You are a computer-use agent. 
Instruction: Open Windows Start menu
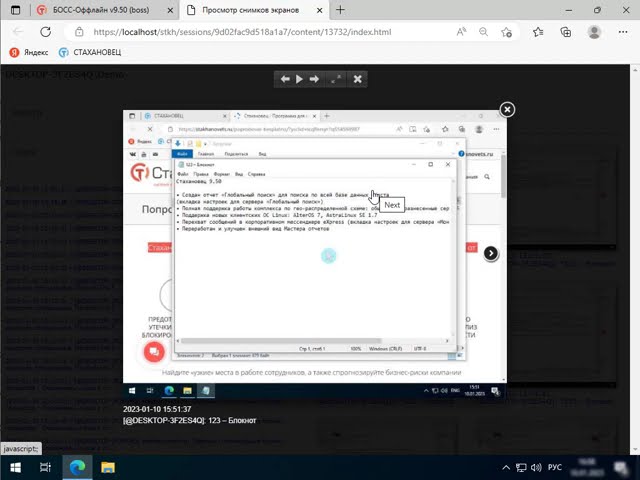click(x=14, y=467)
